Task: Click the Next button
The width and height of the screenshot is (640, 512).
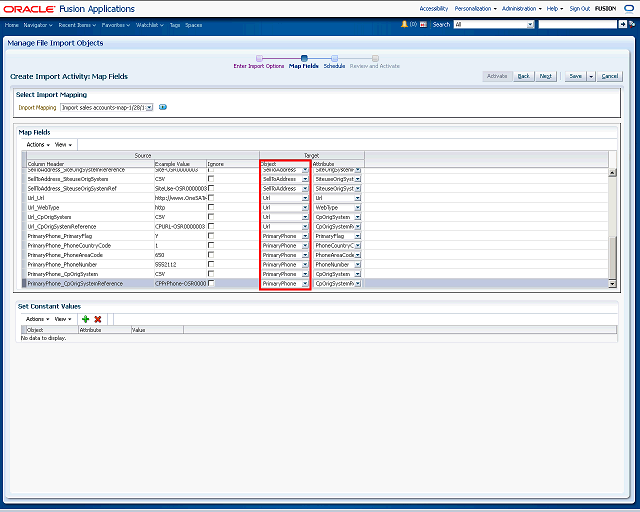Action: (546, 76)
